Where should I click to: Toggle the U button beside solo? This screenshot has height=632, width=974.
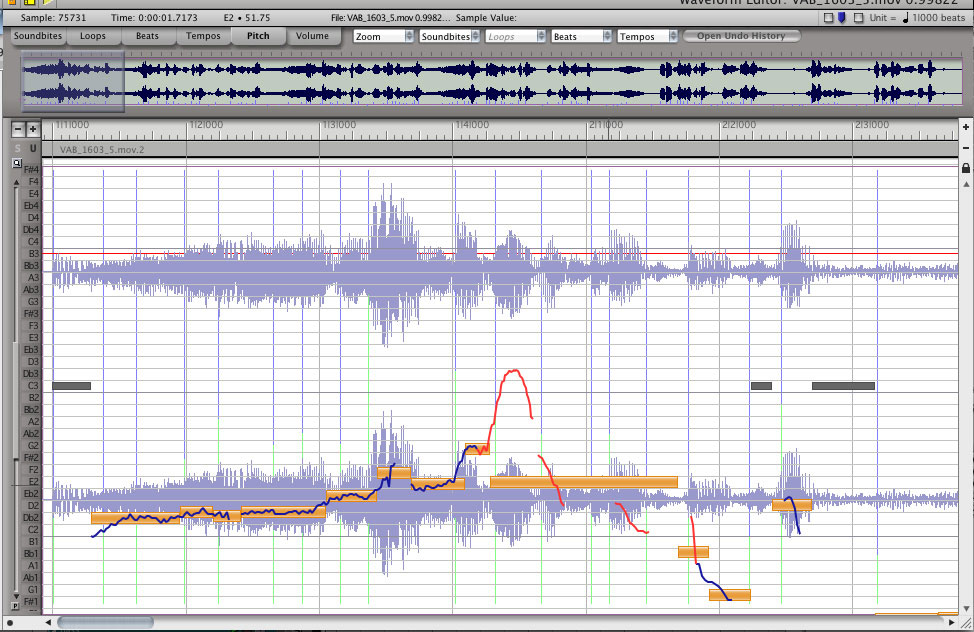click(x=33, y=149)
